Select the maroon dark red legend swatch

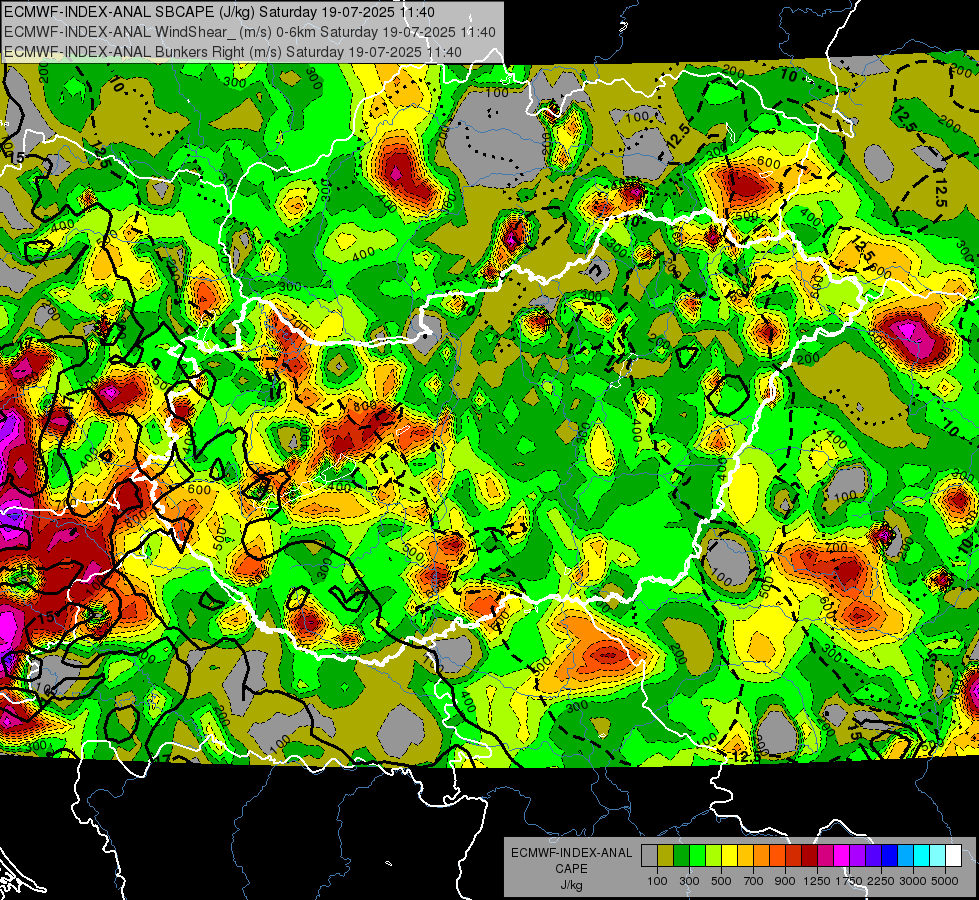point(810,856)
